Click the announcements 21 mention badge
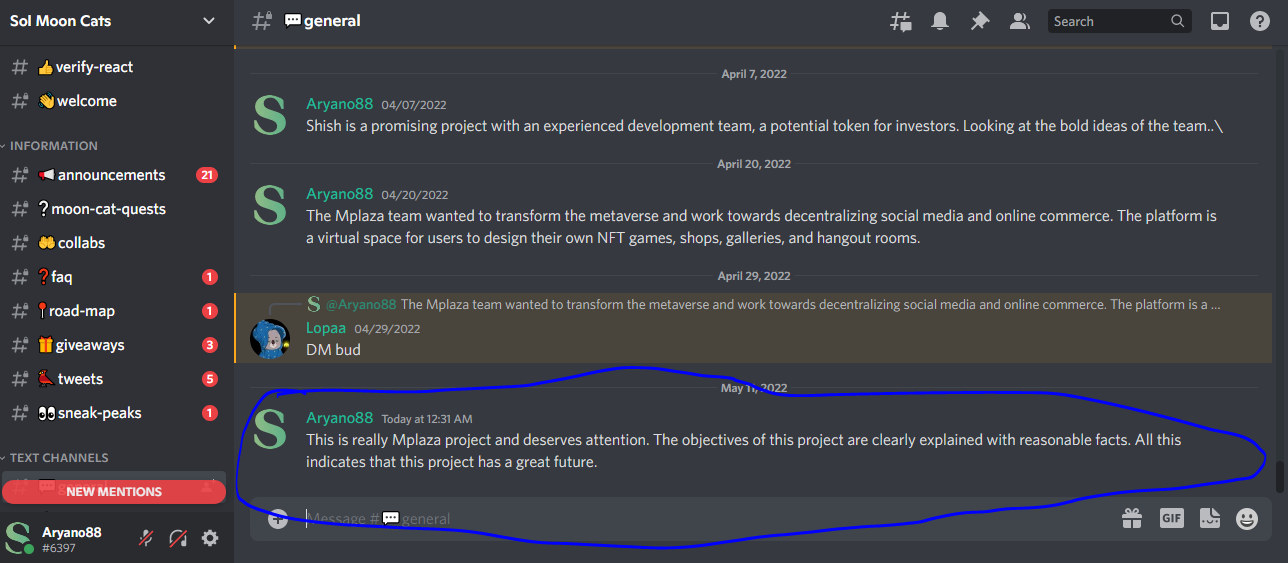 (x=207, y=175)
